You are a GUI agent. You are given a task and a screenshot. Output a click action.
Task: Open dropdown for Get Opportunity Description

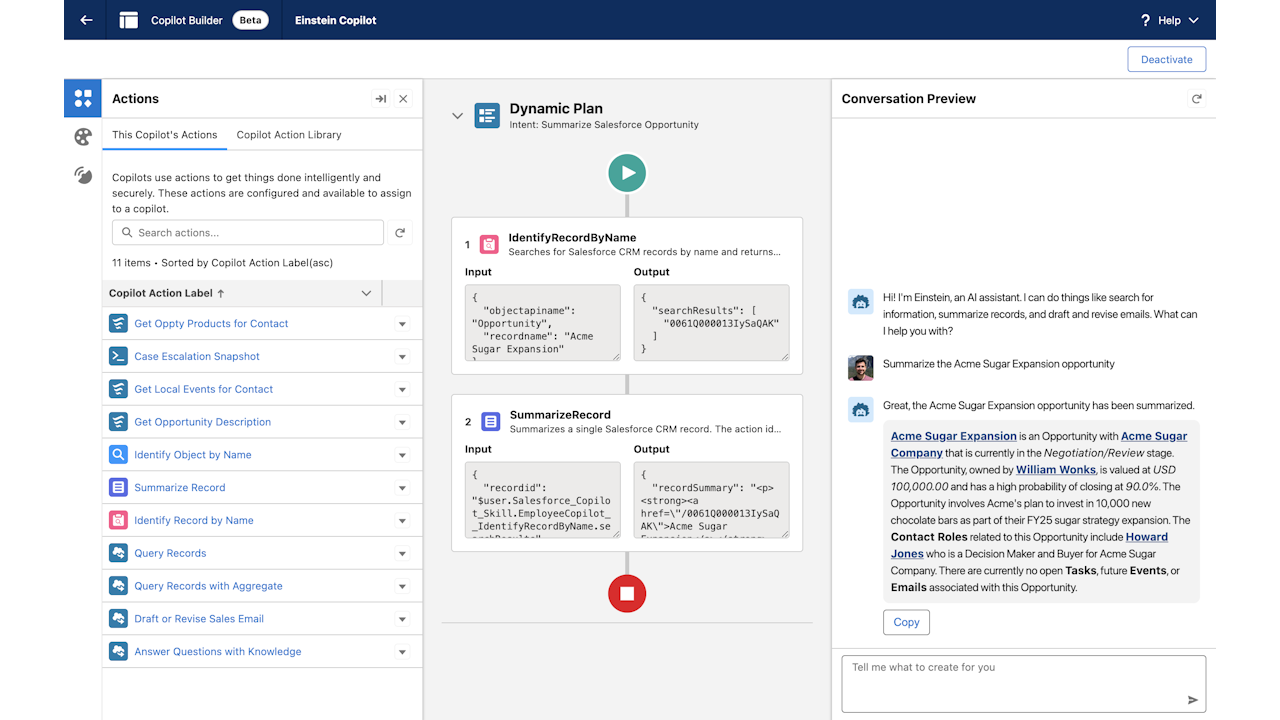pyautogui.click(x=402, y=423)
